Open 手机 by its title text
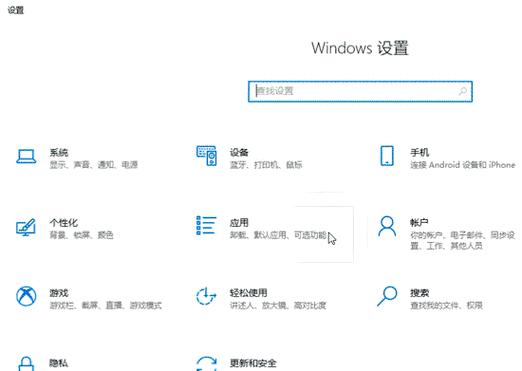Viewport: 522px width, 371px height. tap(419, 153)
